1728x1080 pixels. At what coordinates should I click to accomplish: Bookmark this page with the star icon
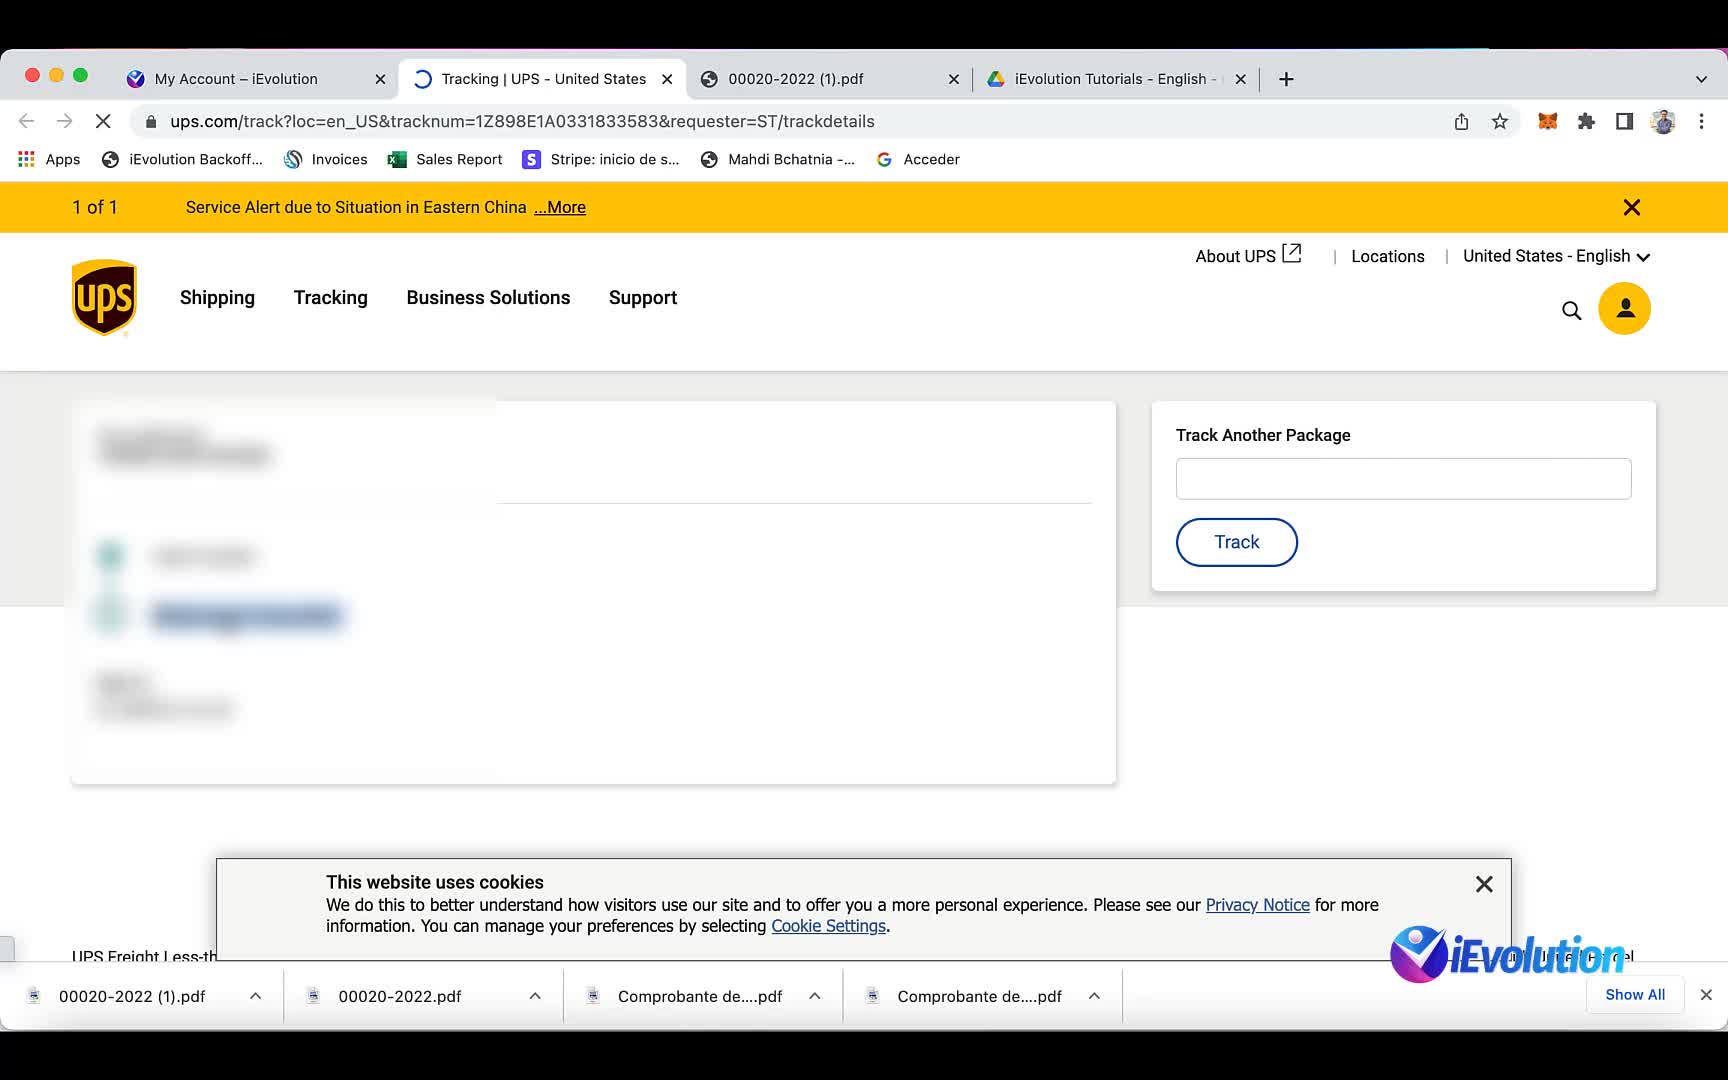(x=1499, y=121)
